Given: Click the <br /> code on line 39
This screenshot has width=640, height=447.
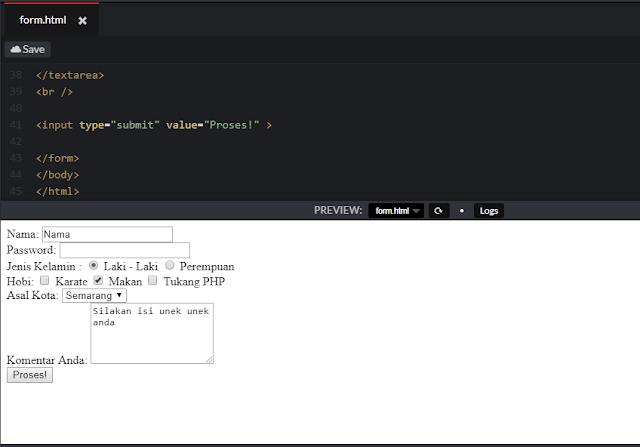Looking at the screenshot, I should tap(54, 92).
